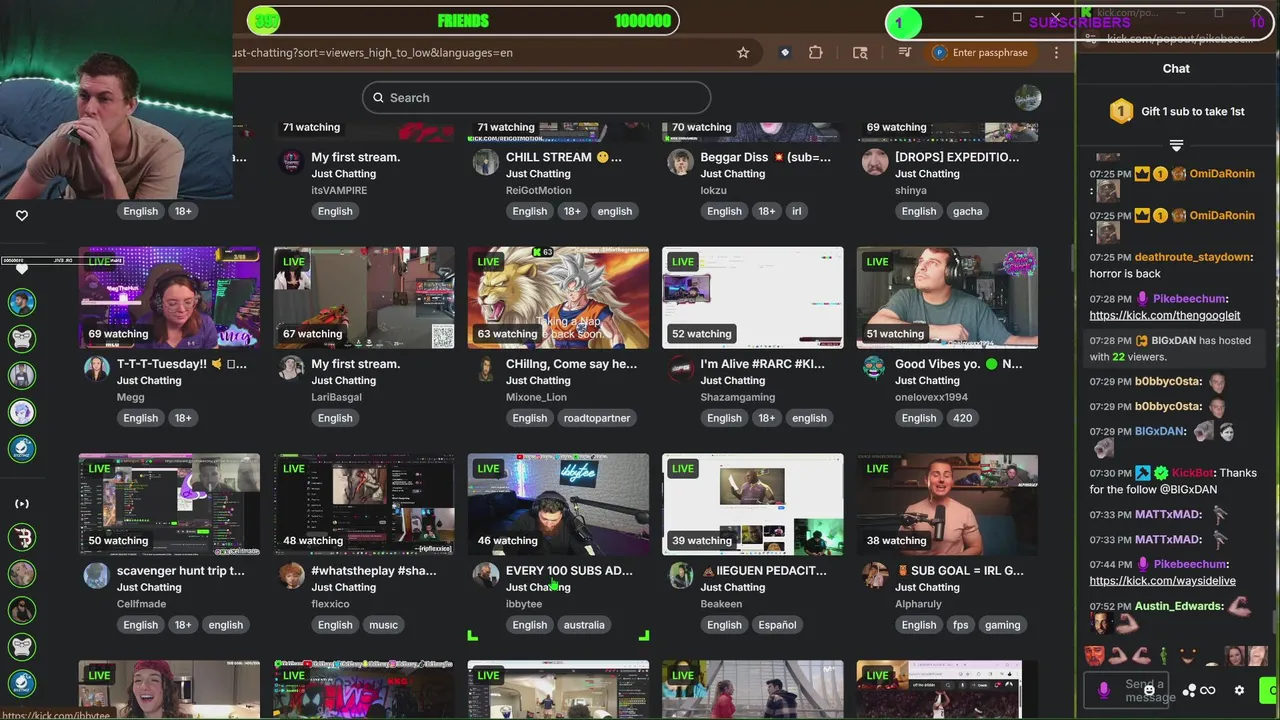Open Cellfmade's scavenger hunt stream thumbnail

169,505
